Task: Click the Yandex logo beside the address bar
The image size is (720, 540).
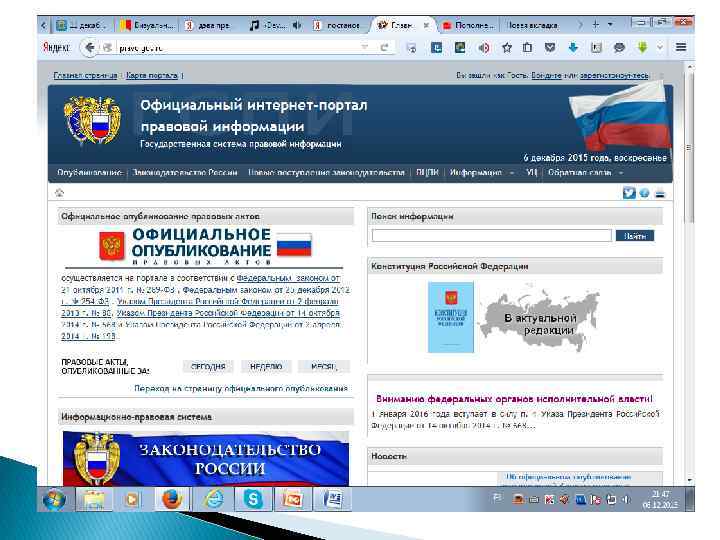Action: point(56,47)
